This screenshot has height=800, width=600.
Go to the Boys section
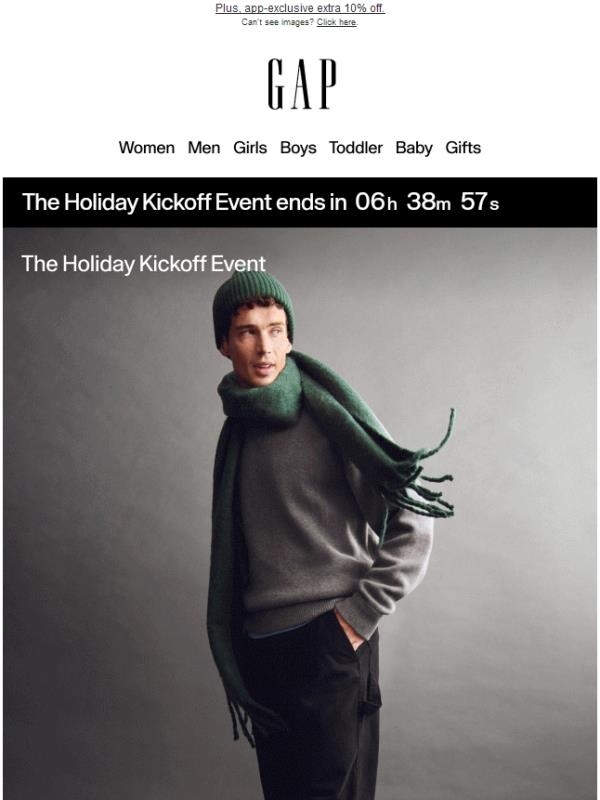[x=298, y=148]
